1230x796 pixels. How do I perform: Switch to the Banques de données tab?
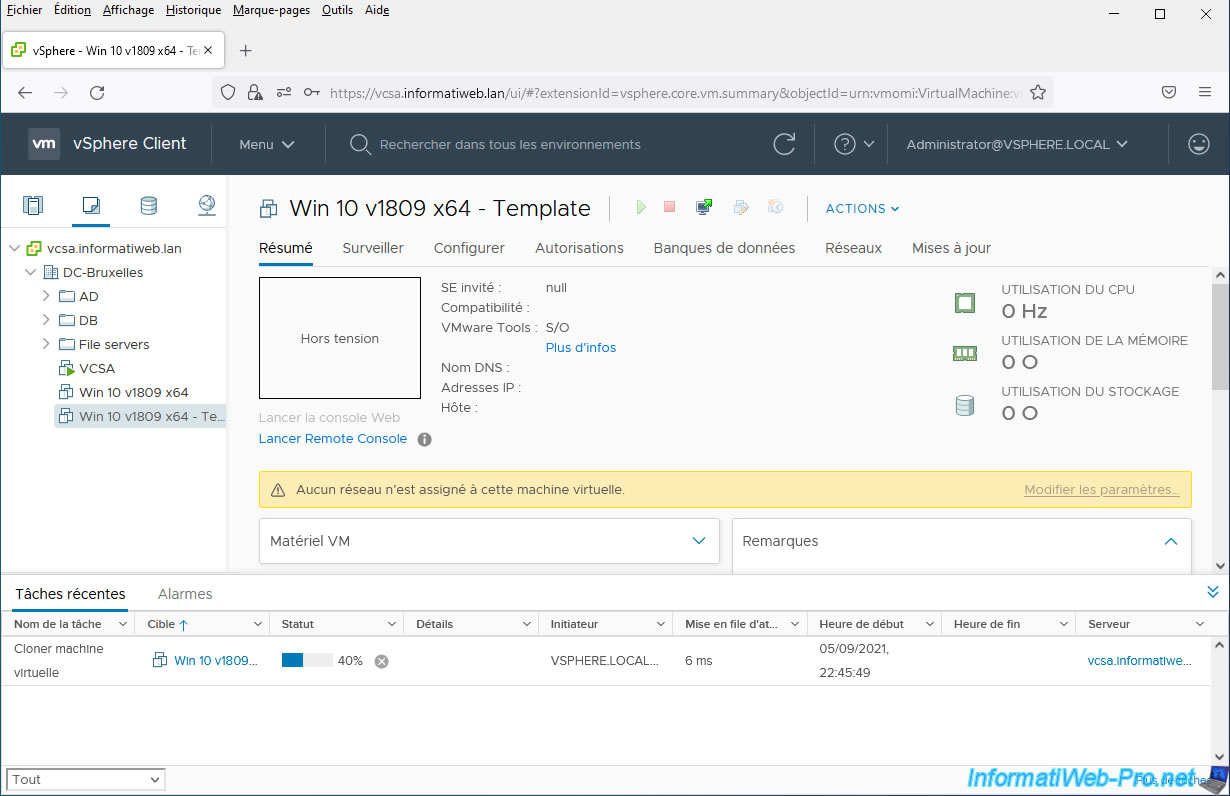coord(724,248)
